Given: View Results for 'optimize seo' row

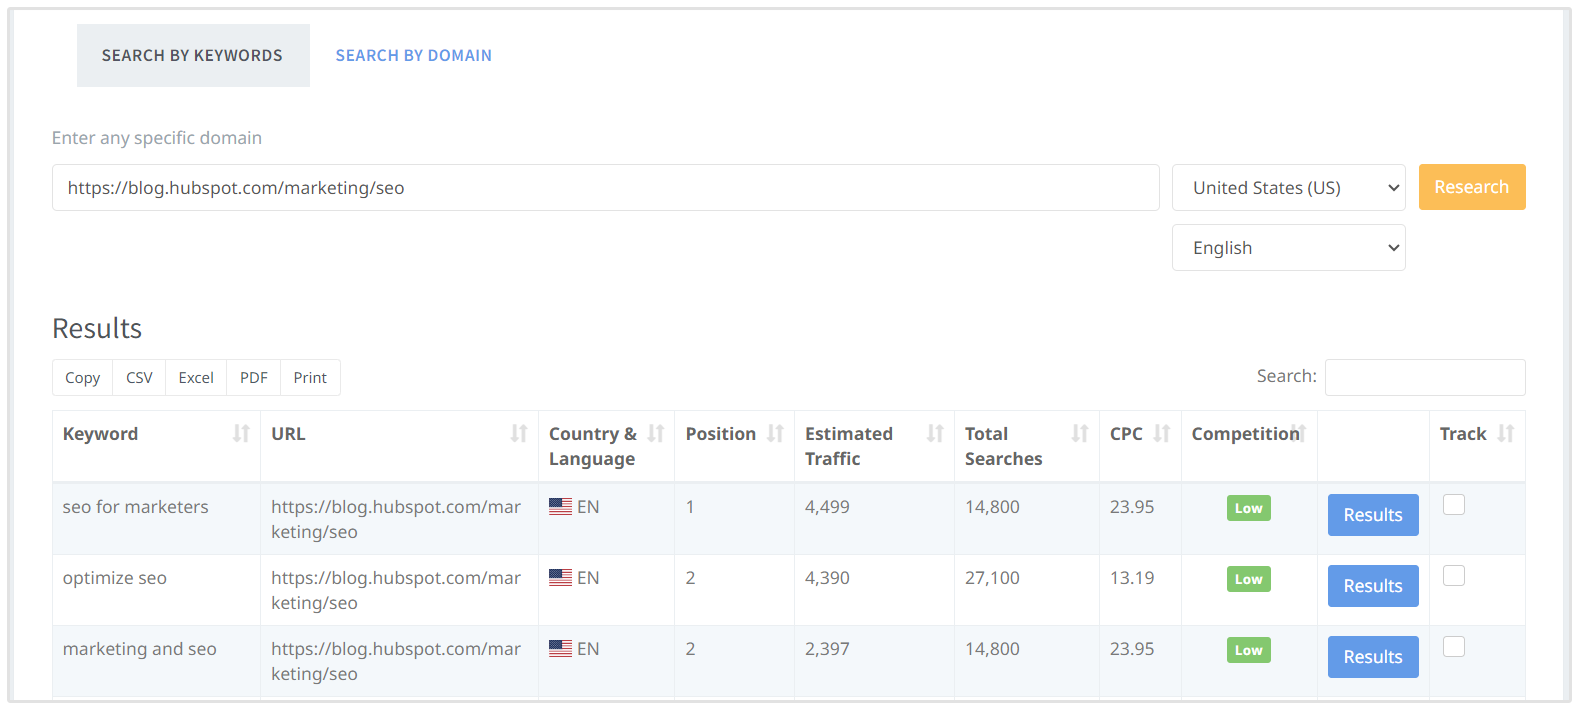Looking at the screenshot, I should coord(1372,586).
